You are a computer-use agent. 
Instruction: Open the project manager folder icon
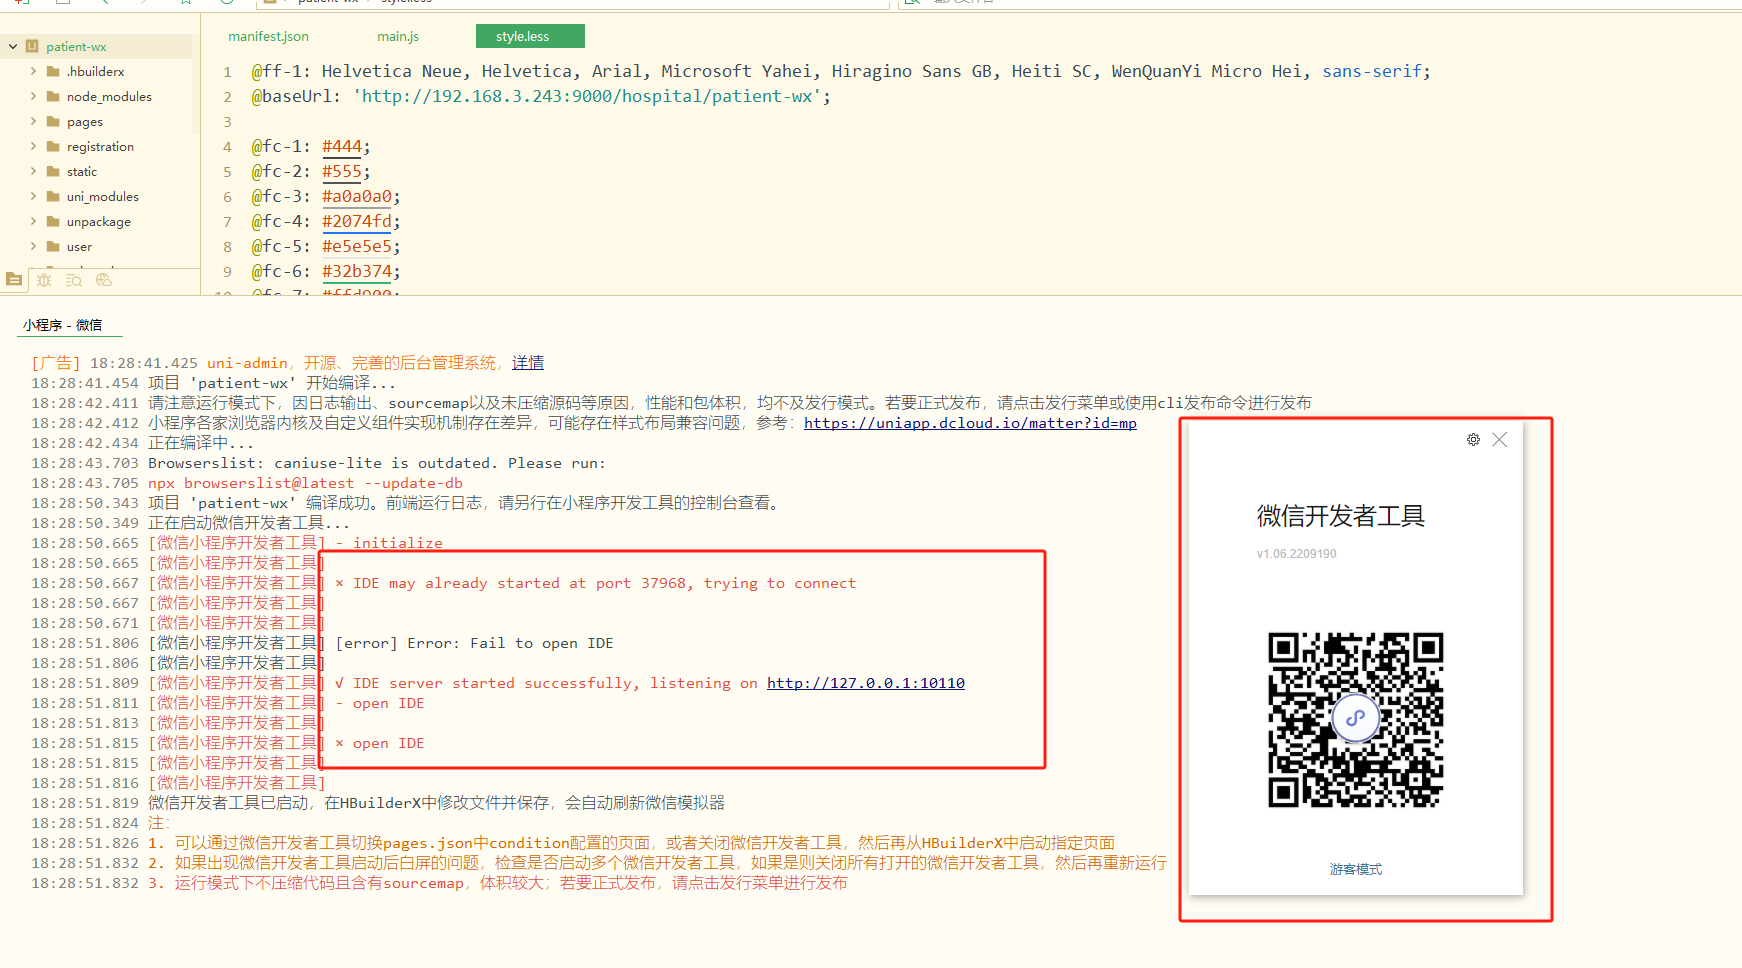pyautogui.click(x=14, y=280)
